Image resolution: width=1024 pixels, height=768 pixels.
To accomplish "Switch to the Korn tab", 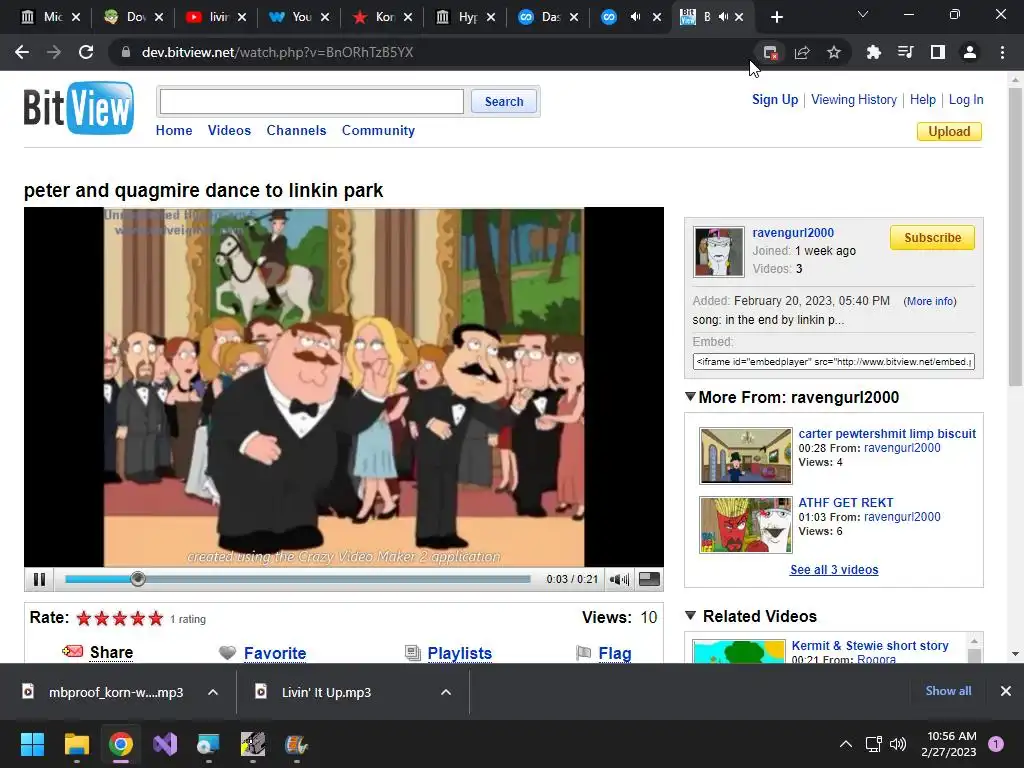I will tap(382, 17).
